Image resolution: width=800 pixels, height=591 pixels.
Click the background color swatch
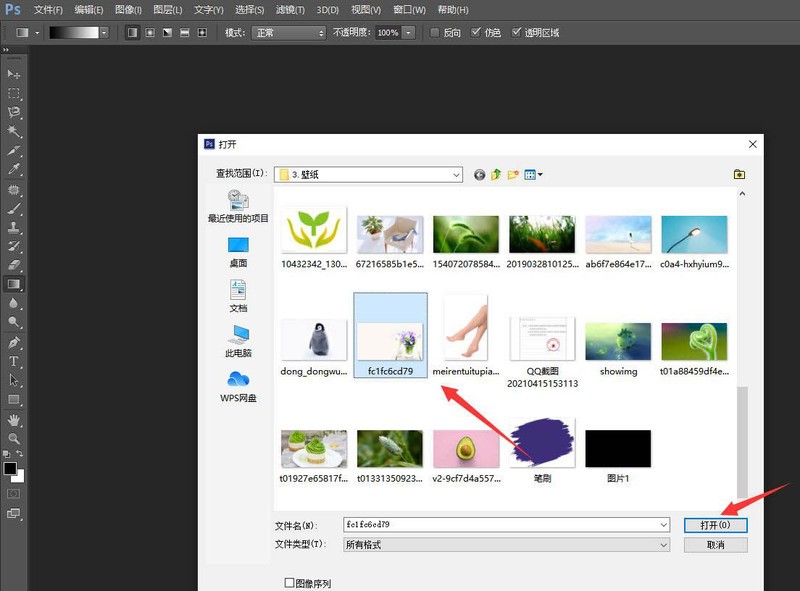click(19, 477)
